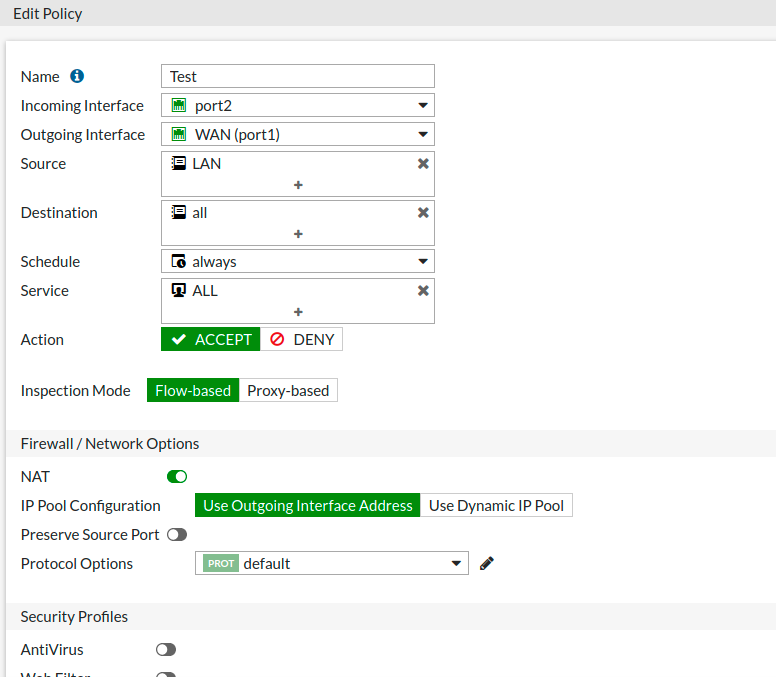The height and width of the screenshot is (677, 776).
Task: Click the pencil icon to edit Protocol Options
Action: (x=487, y=564)
